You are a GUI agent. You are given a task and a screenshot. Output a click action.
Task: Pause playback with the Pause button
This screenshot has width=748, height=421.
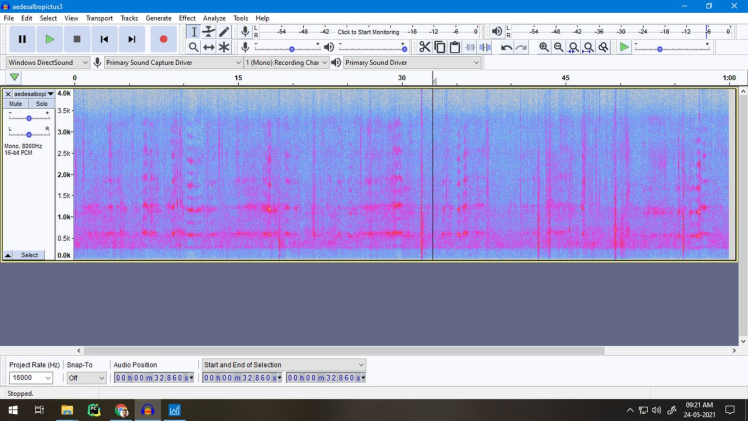pyautogui.click(x=22, y=39)
